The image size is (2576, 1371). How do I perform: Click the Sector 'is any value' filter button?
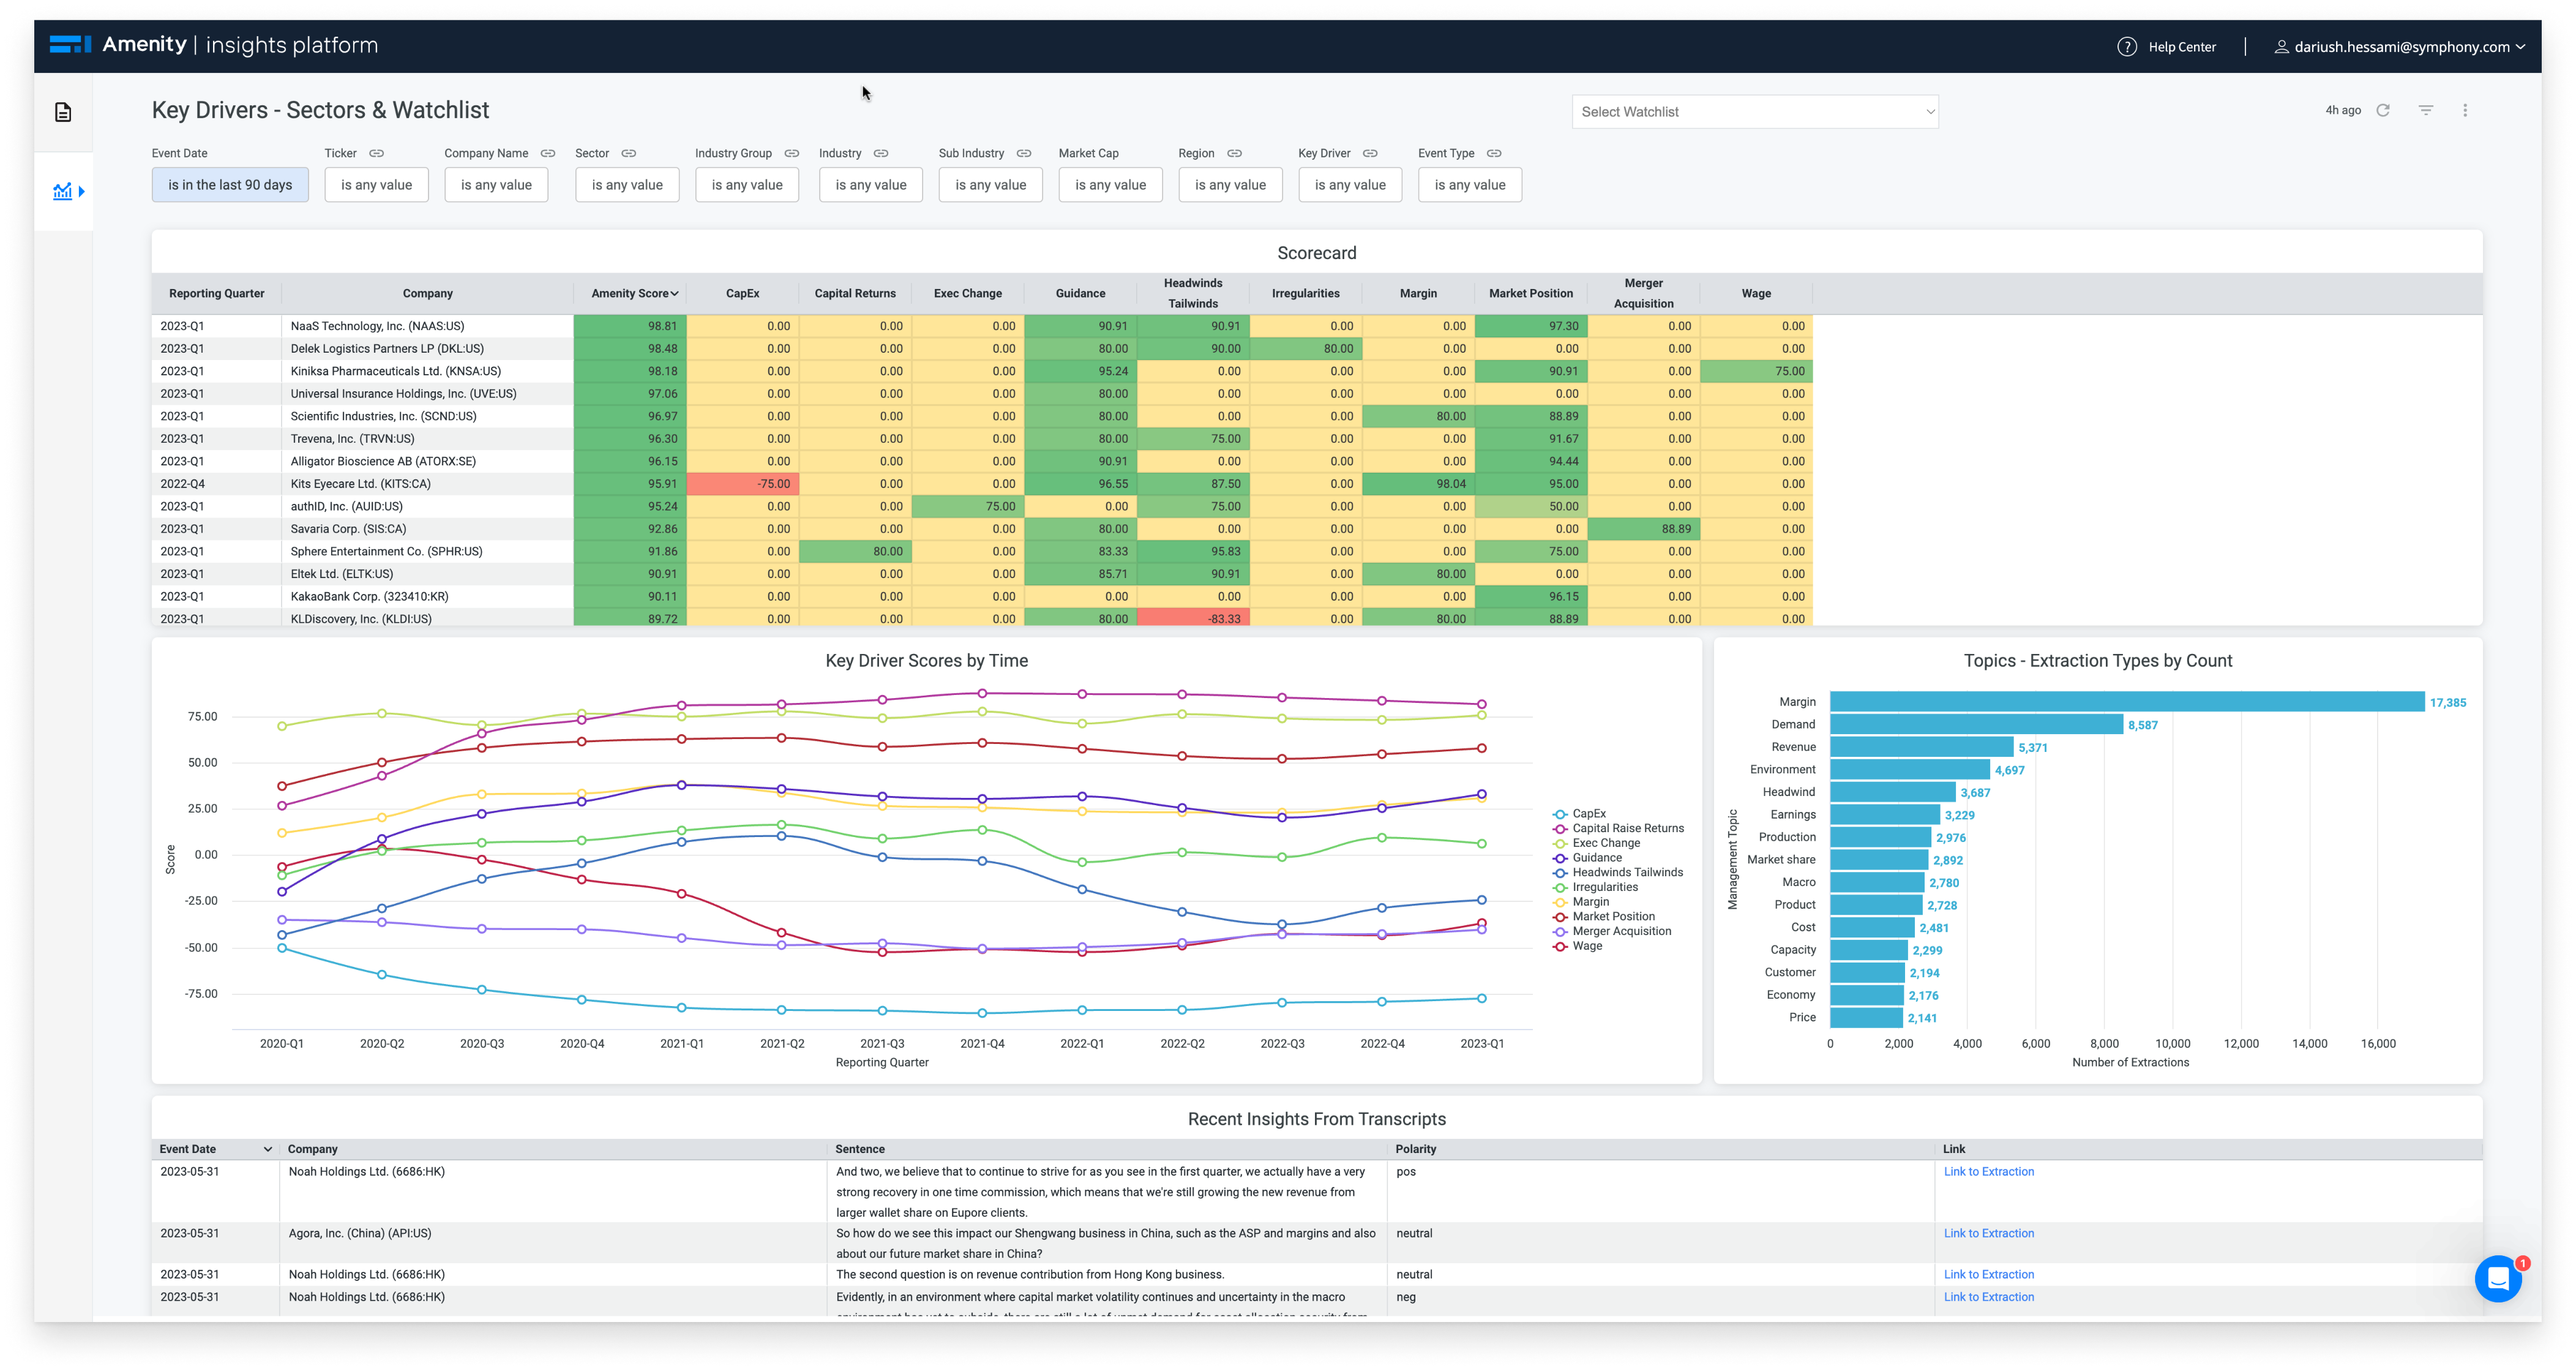(627, 184)
